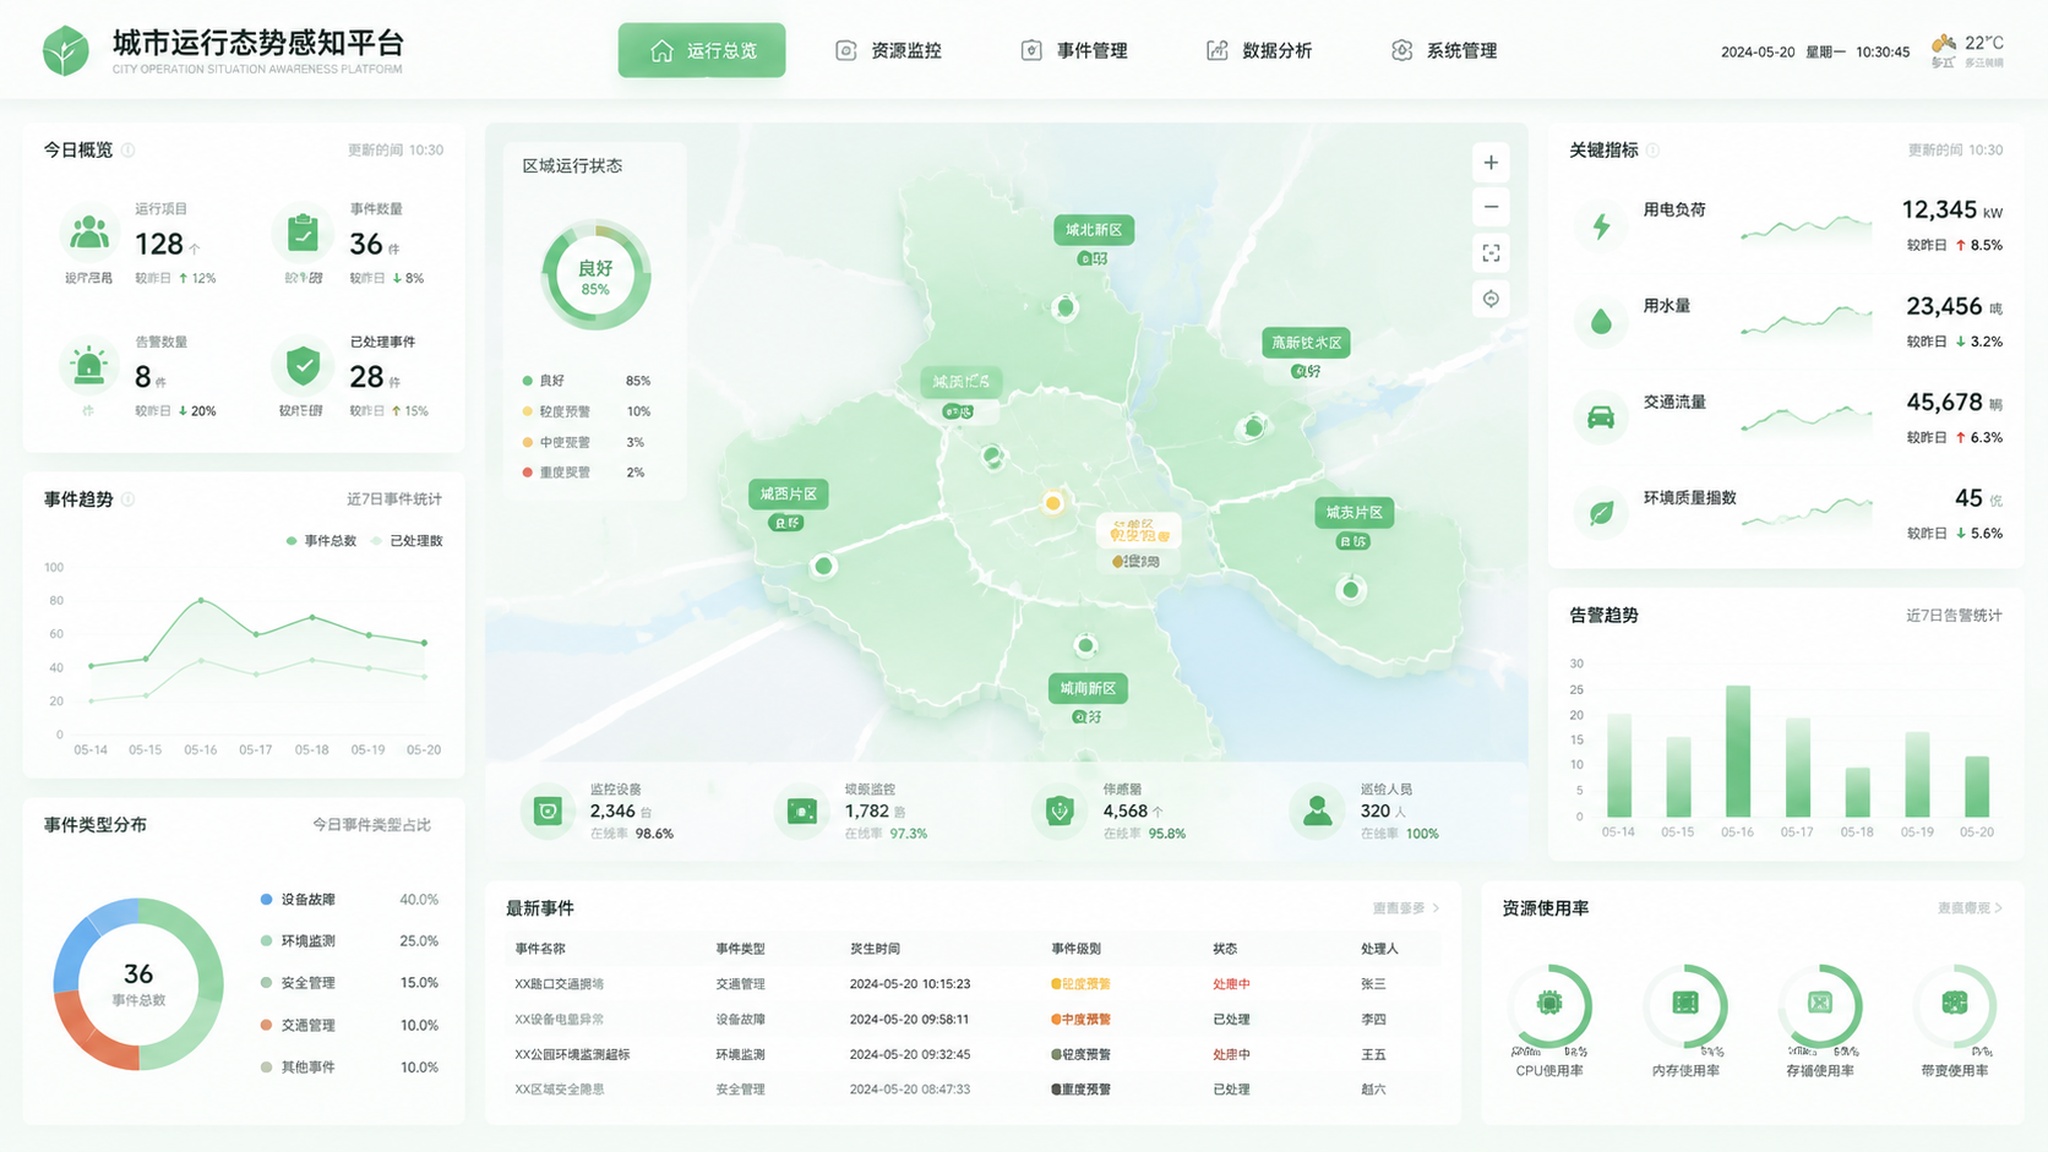Viewport: 2048px width, 1152px height.
Task: Click the 事件级别 column header
Action: point(1076,948)
